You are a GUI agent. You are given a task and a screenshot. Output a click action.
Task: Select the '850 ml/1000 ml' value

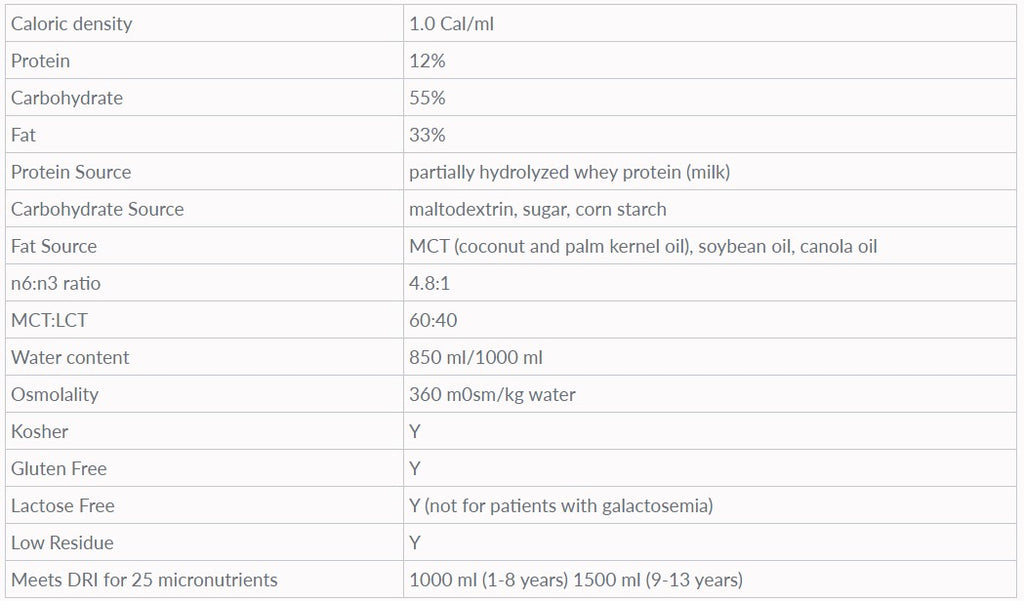[x=476, y=357]
